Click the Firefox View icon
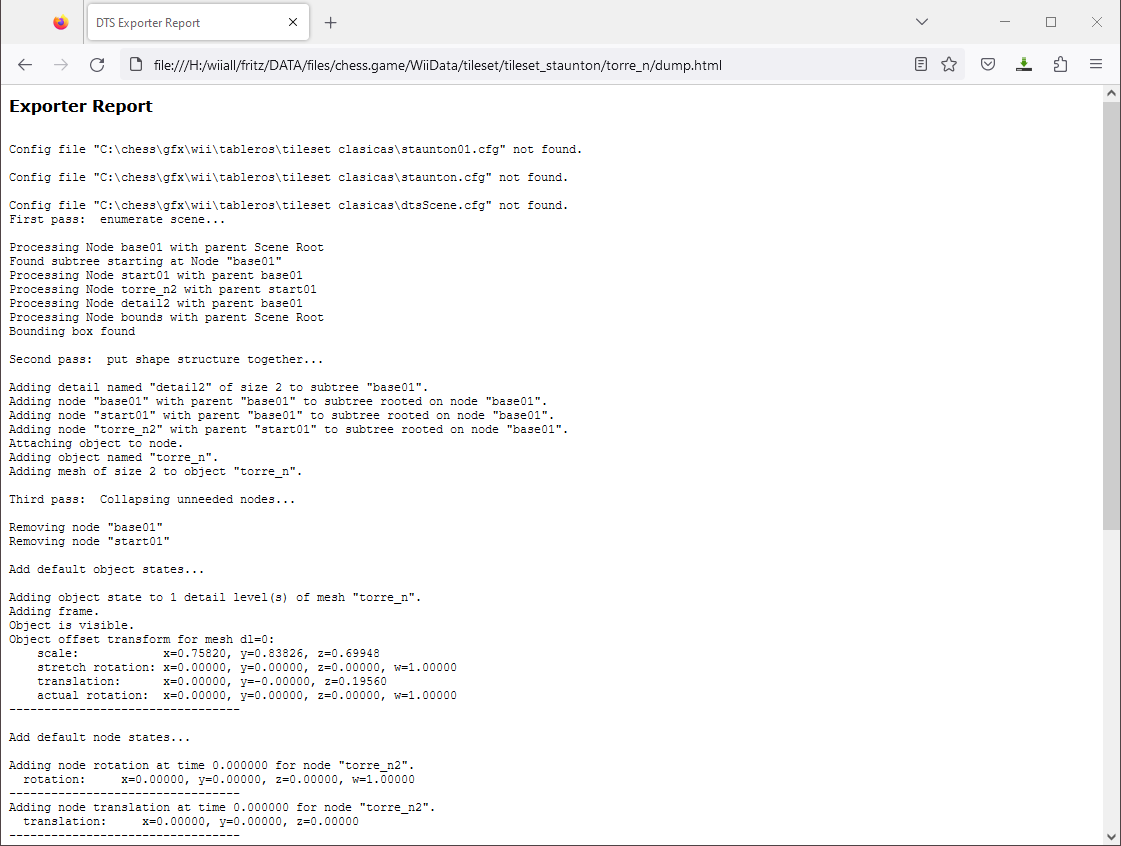 [61, 22]
